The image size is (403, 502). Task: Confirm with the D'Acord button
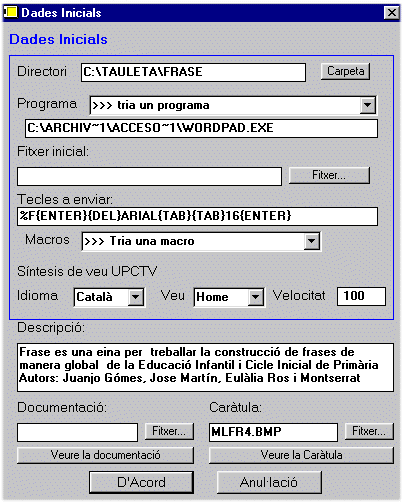click(141, 482)
